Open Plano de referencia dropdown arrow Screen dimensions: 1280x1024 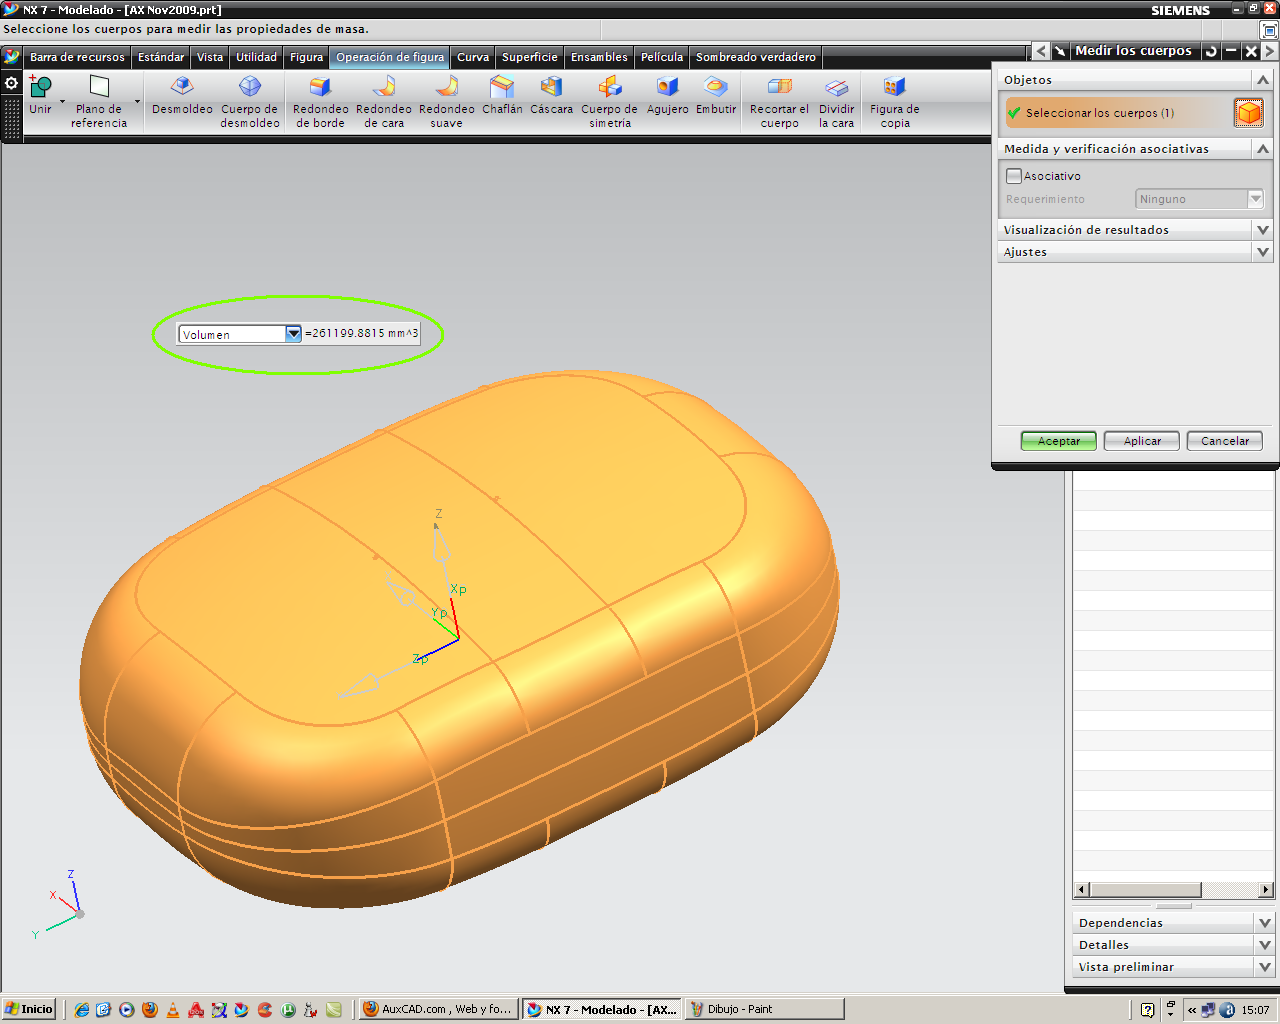point(137,102)
